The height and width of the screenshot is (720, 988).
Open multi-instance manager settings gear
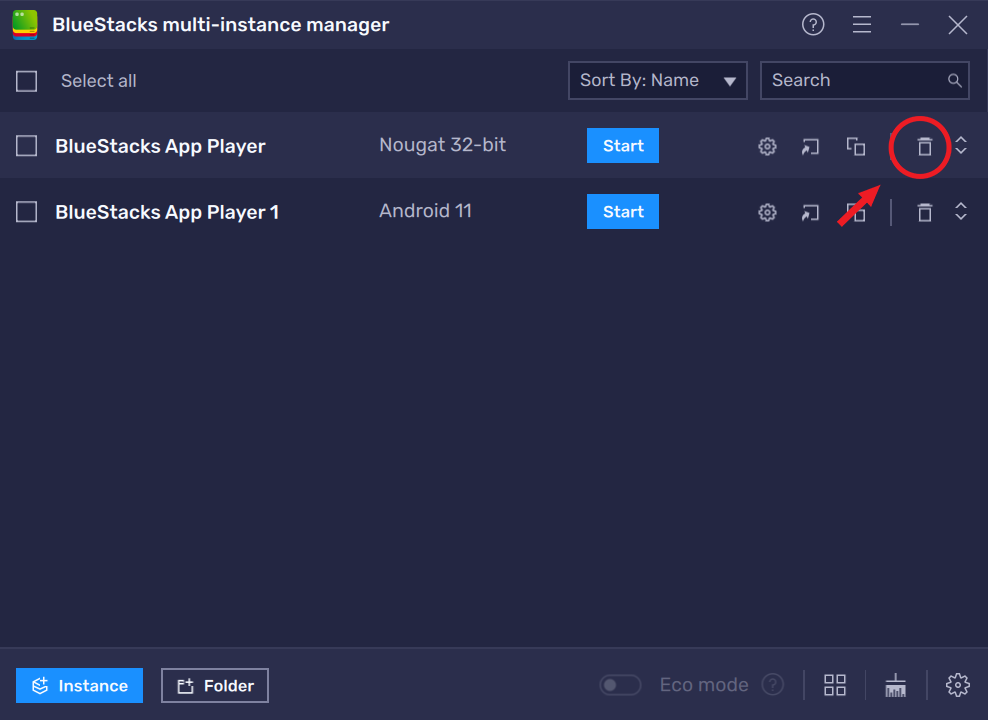coord(957,685)
